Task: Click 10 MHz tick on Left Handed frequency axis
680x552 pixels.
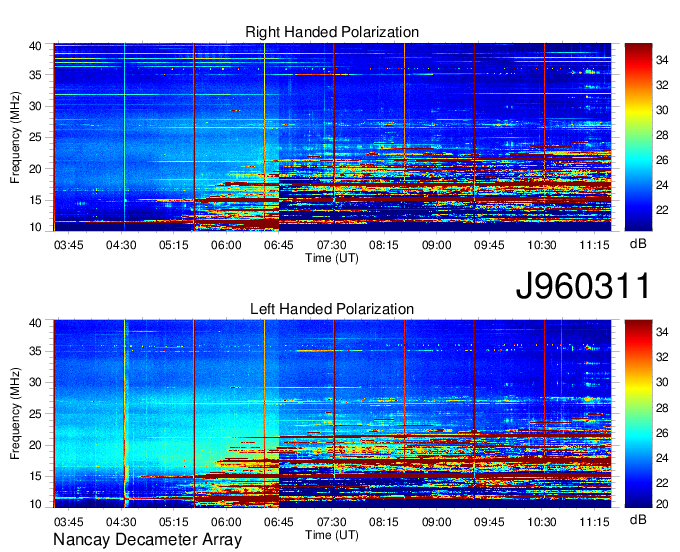Action: (x=35, y=504)
